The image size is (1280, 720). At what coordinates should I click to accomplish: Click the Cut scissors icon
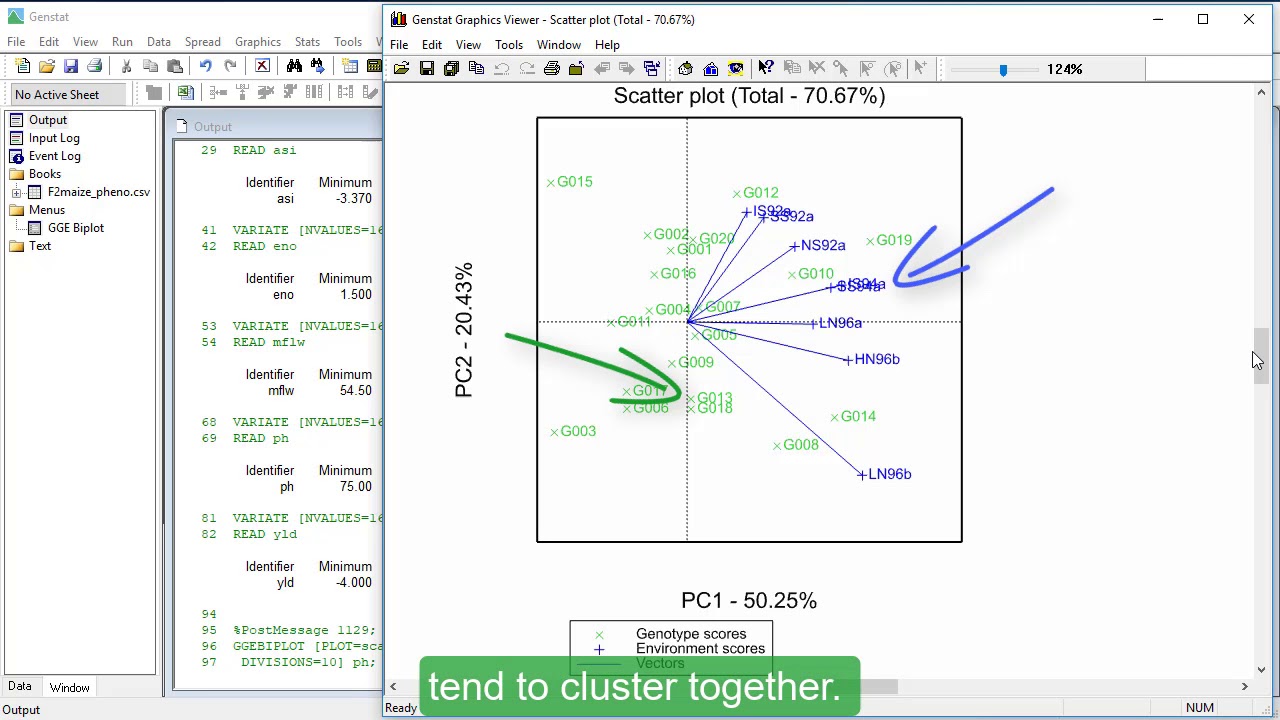(x=127, y=66)
